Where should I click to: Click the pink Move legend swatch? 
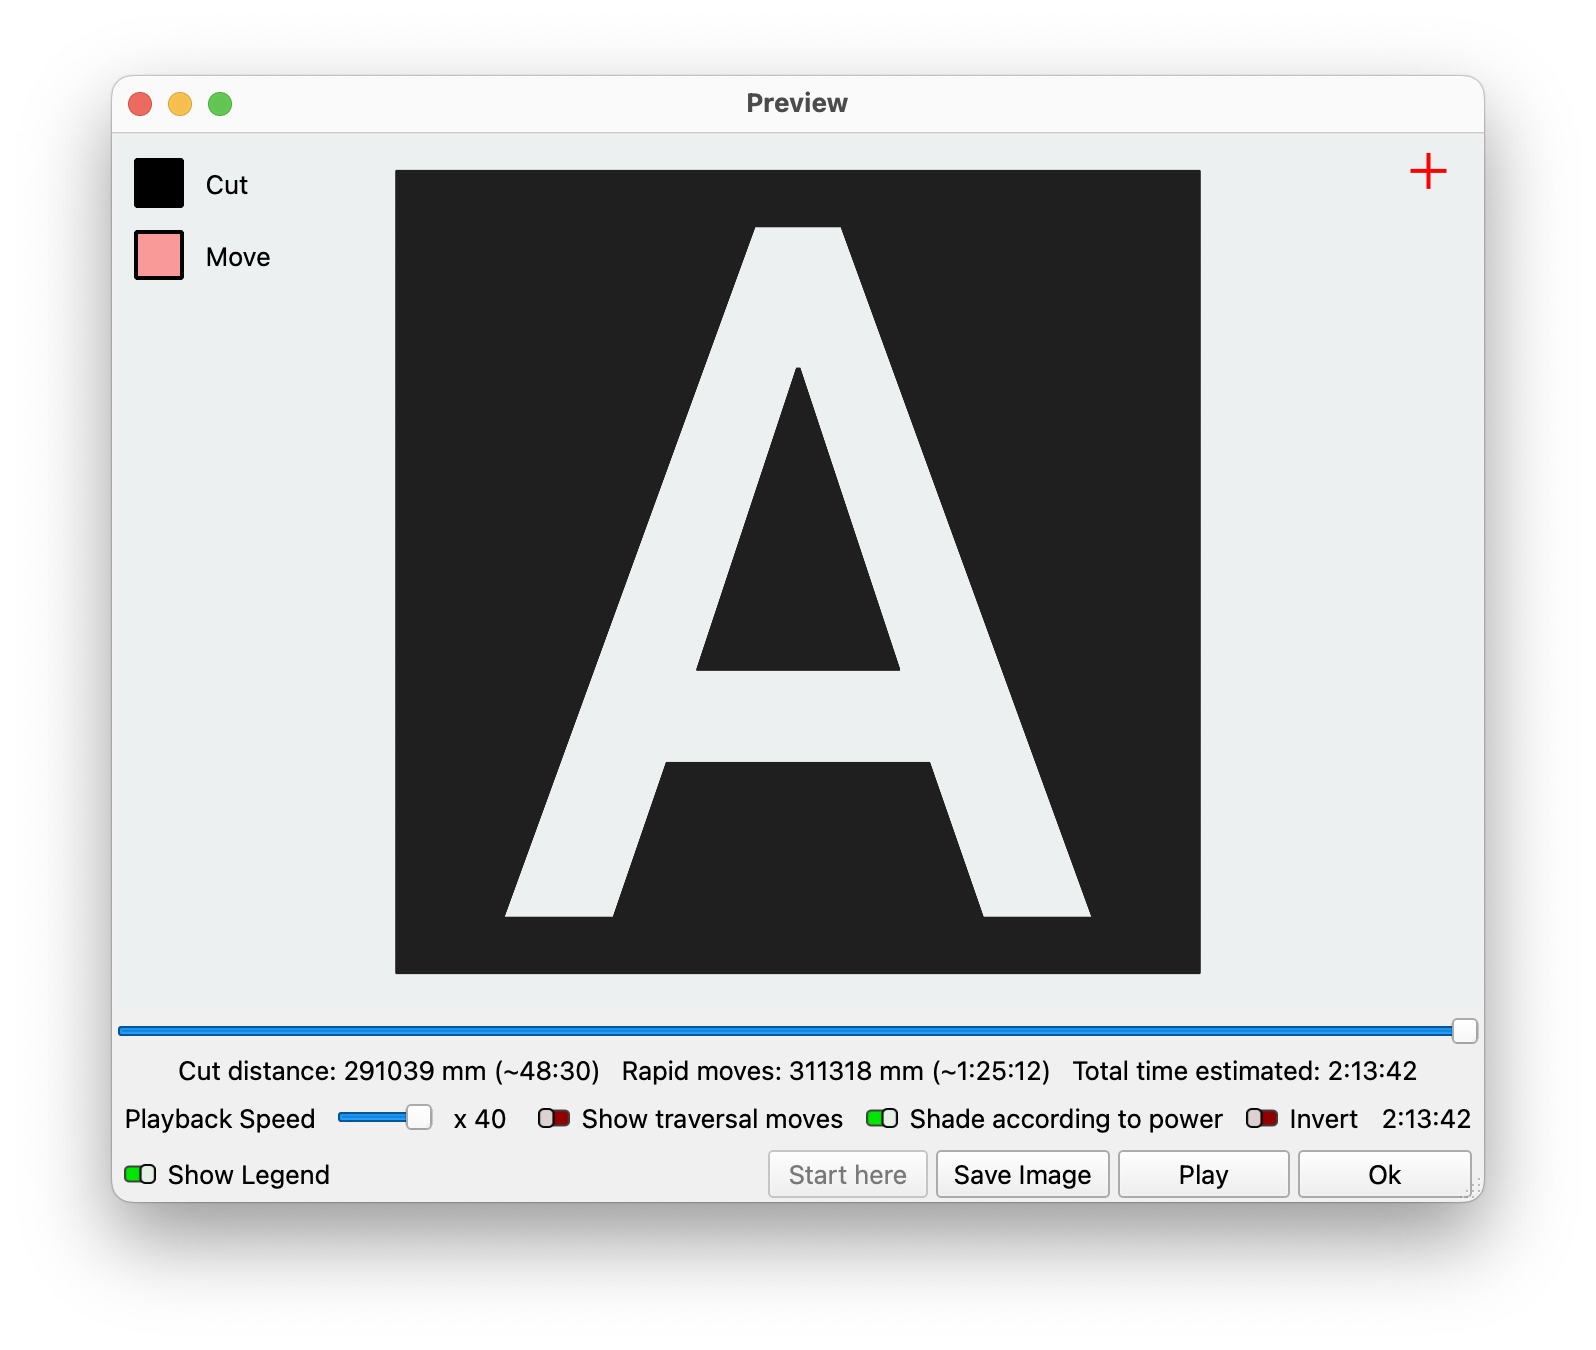[159, 255]
